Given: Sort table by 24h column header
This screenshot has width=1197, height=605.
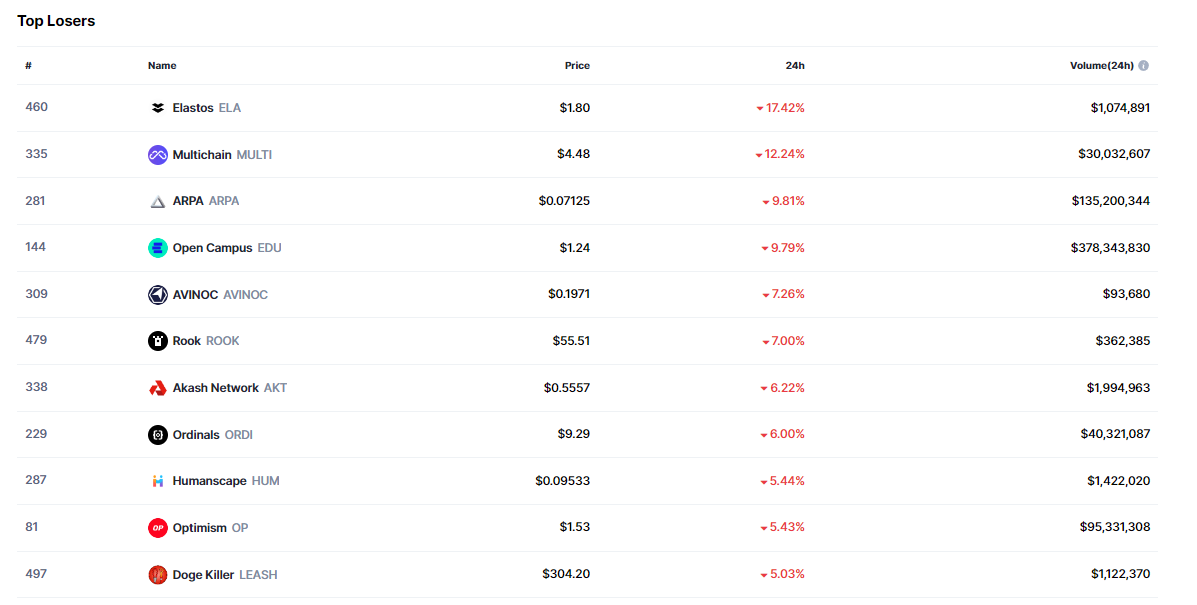Looking at the screenshot, I should tap(795, 66).
